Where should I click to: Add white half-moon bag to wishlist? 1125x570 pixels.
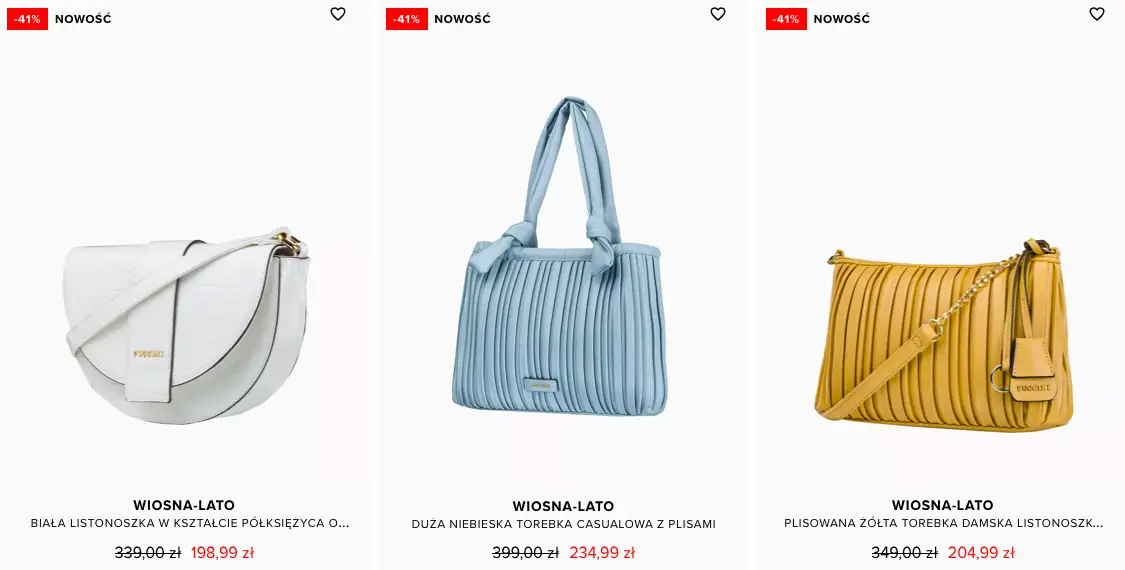click(338, 14)
